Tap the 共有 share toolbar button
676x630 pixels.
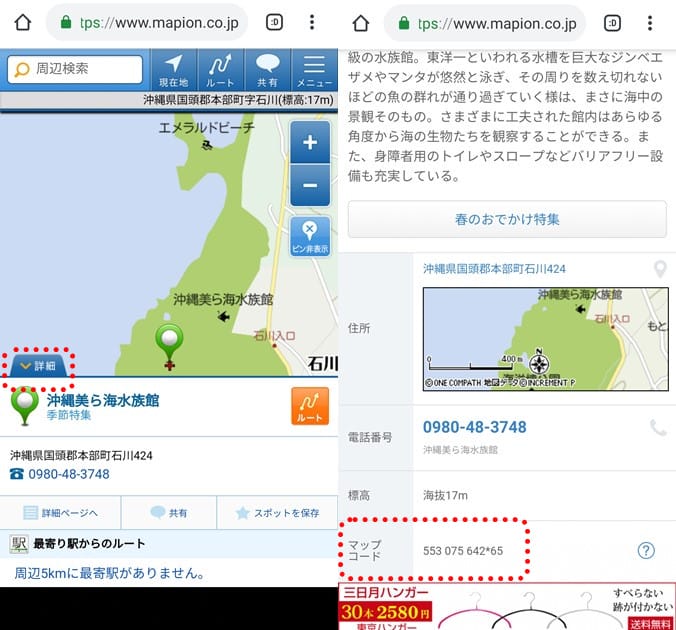tap(267, 70)
